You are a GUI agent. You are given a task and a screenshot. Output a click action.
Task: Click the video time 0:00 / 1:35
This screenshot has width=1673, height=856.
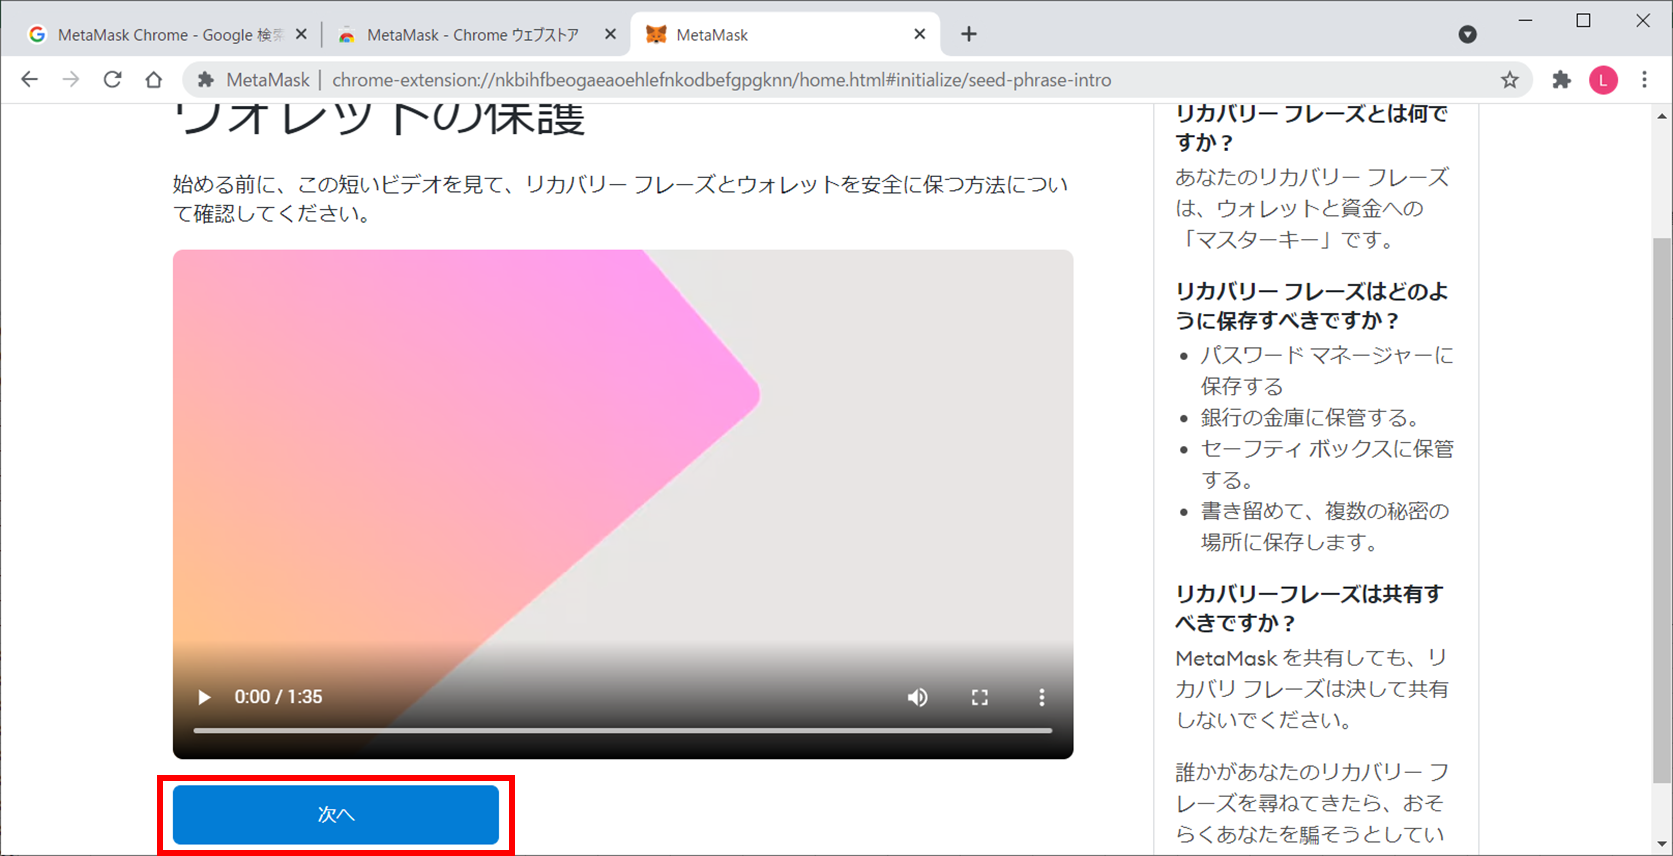pyautogui.click(x=278, y=697)
